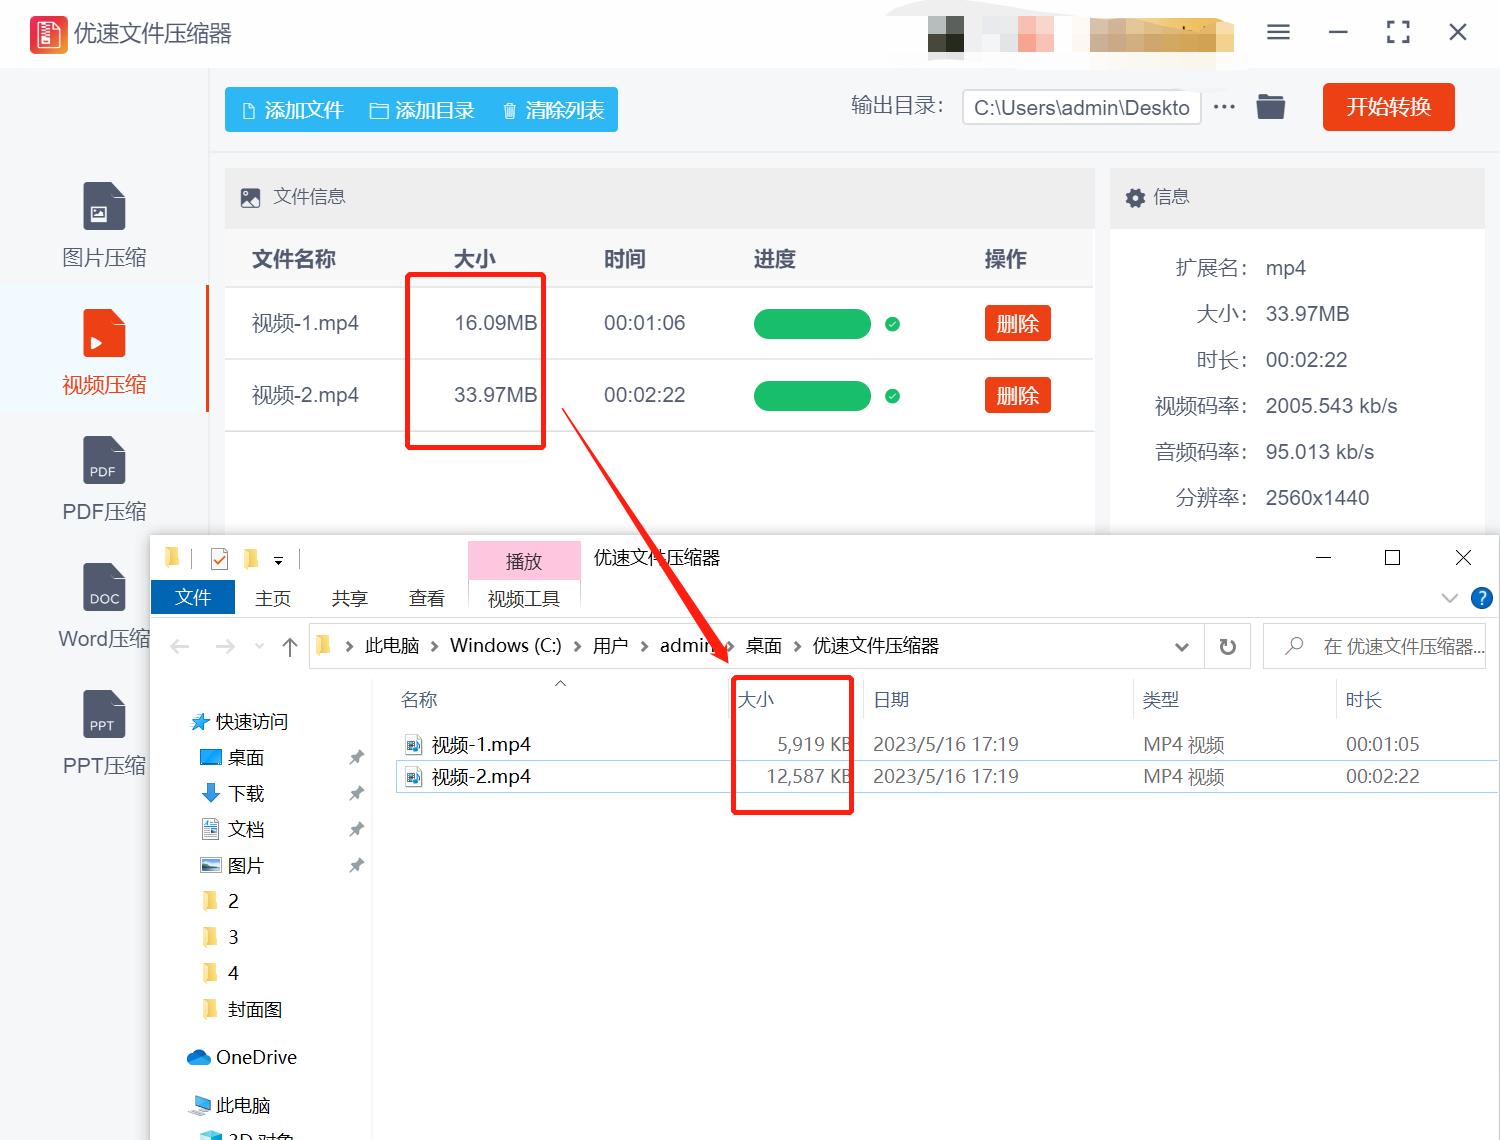
Task: Toggle the pin next to 图片
Action: 356,865
